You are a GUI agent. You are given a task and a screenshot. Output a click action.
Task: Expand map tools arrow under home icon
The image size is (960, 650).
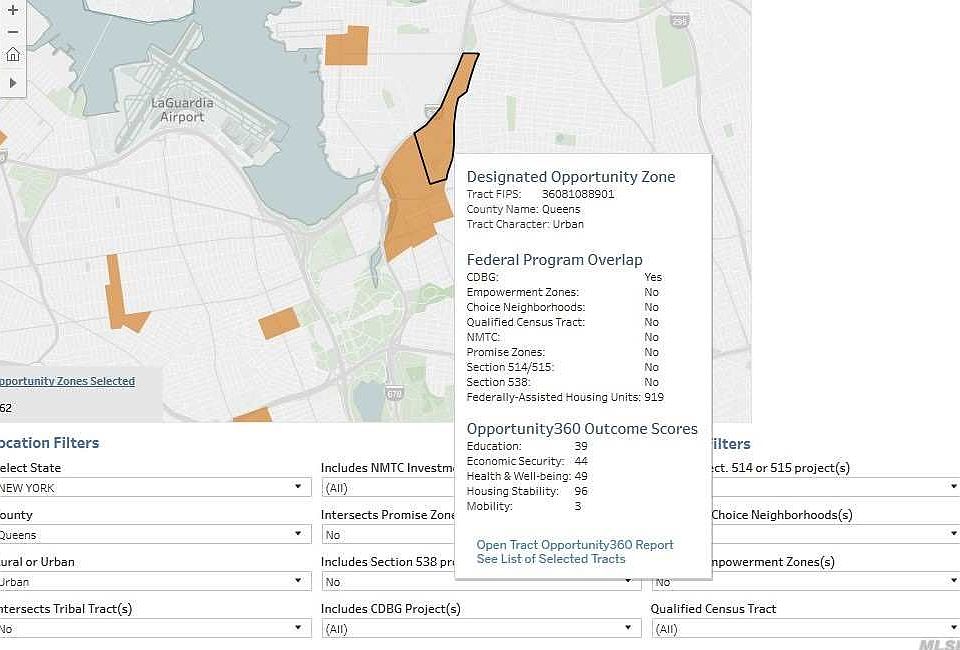(x=12, y=83)
